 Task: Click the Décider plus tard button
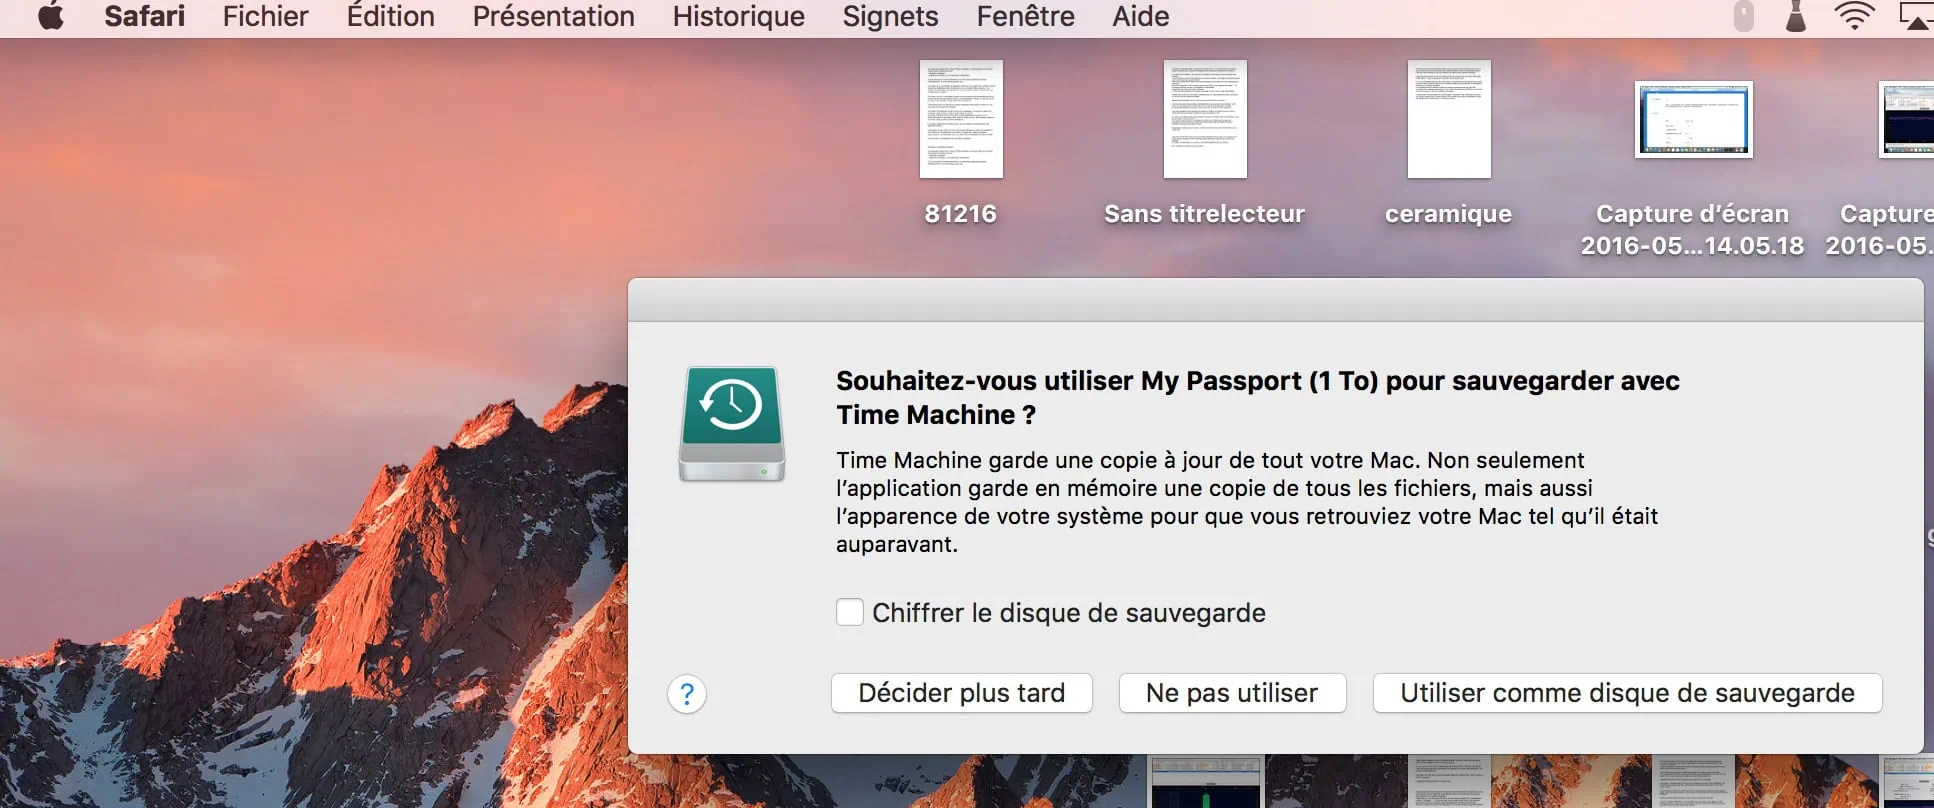pyautogui.click(x=961, y=693)
